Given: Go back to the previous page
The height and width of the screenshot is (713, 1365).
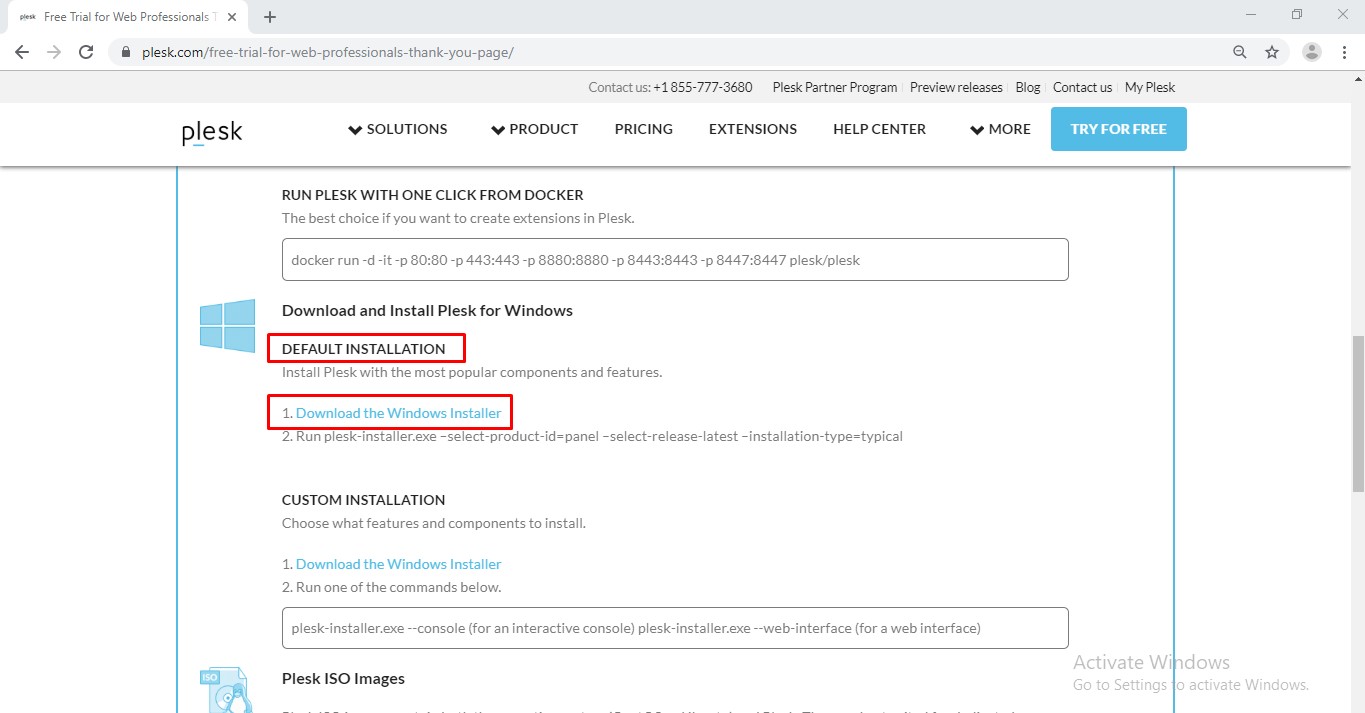Looking at the screenshot, I should coord(22,52).
